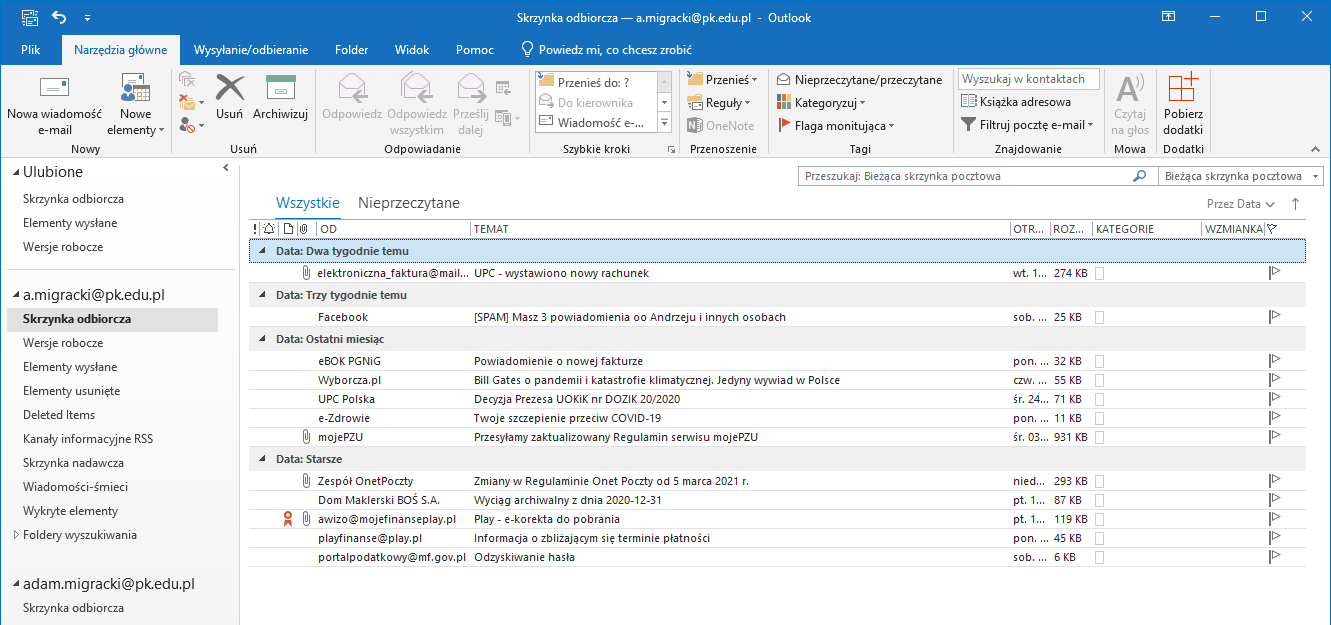Flag the eBOK PGNiG message
The image size is (1331, 625).
[1275, 361]
